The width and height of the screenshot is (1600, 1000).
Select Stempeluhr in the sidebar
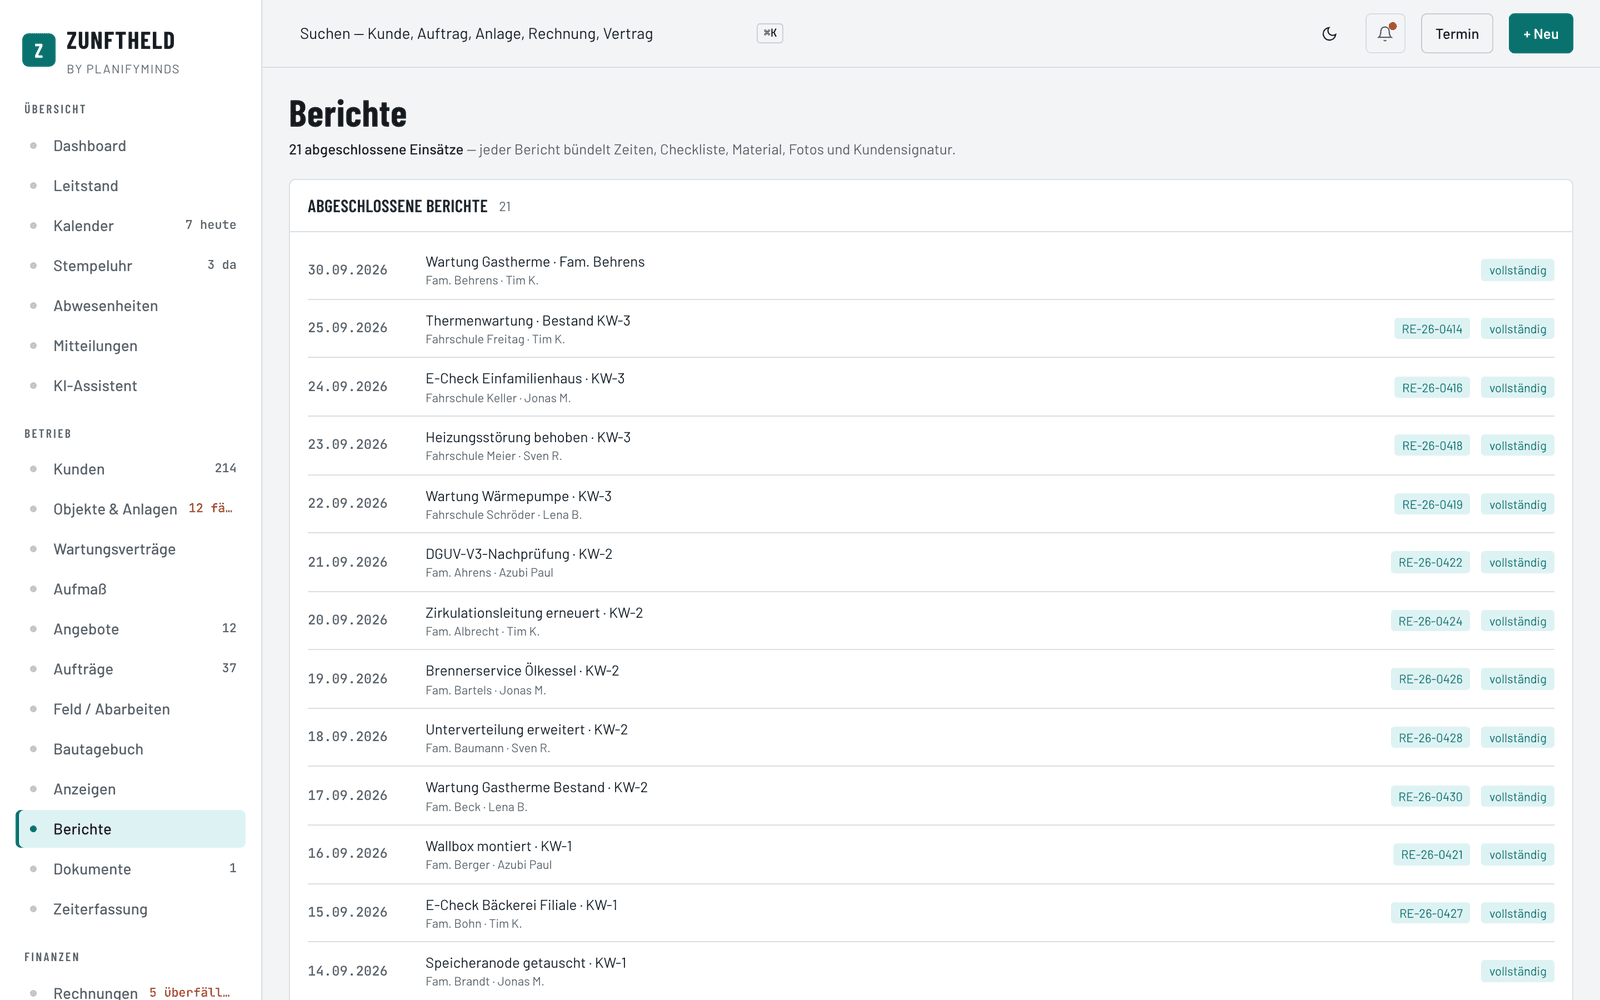131,266
